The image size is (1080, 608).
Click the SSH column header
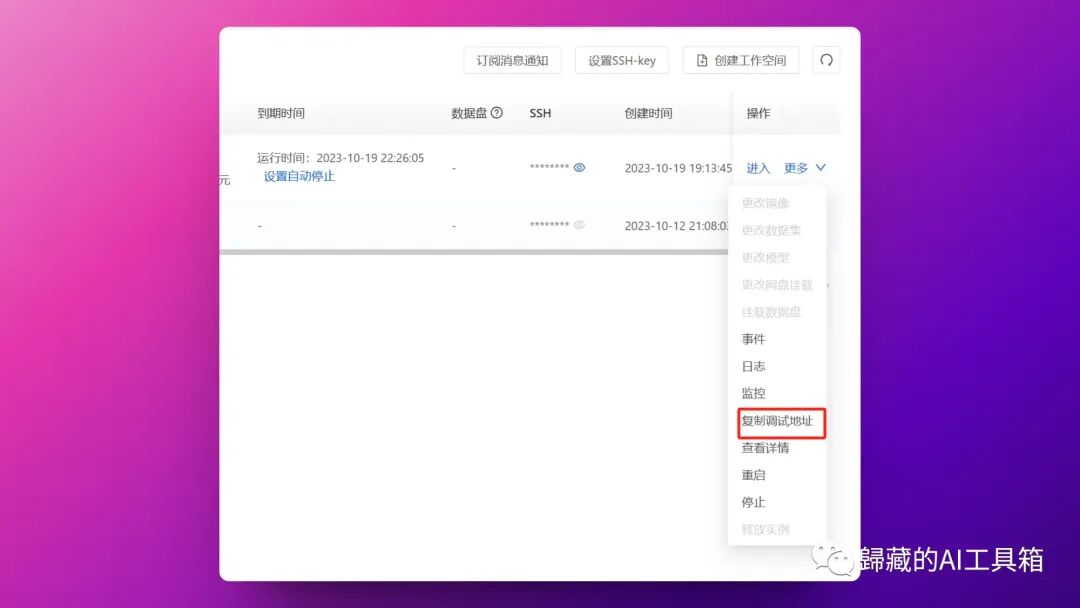pyautogui.click(x=540, y=113)
